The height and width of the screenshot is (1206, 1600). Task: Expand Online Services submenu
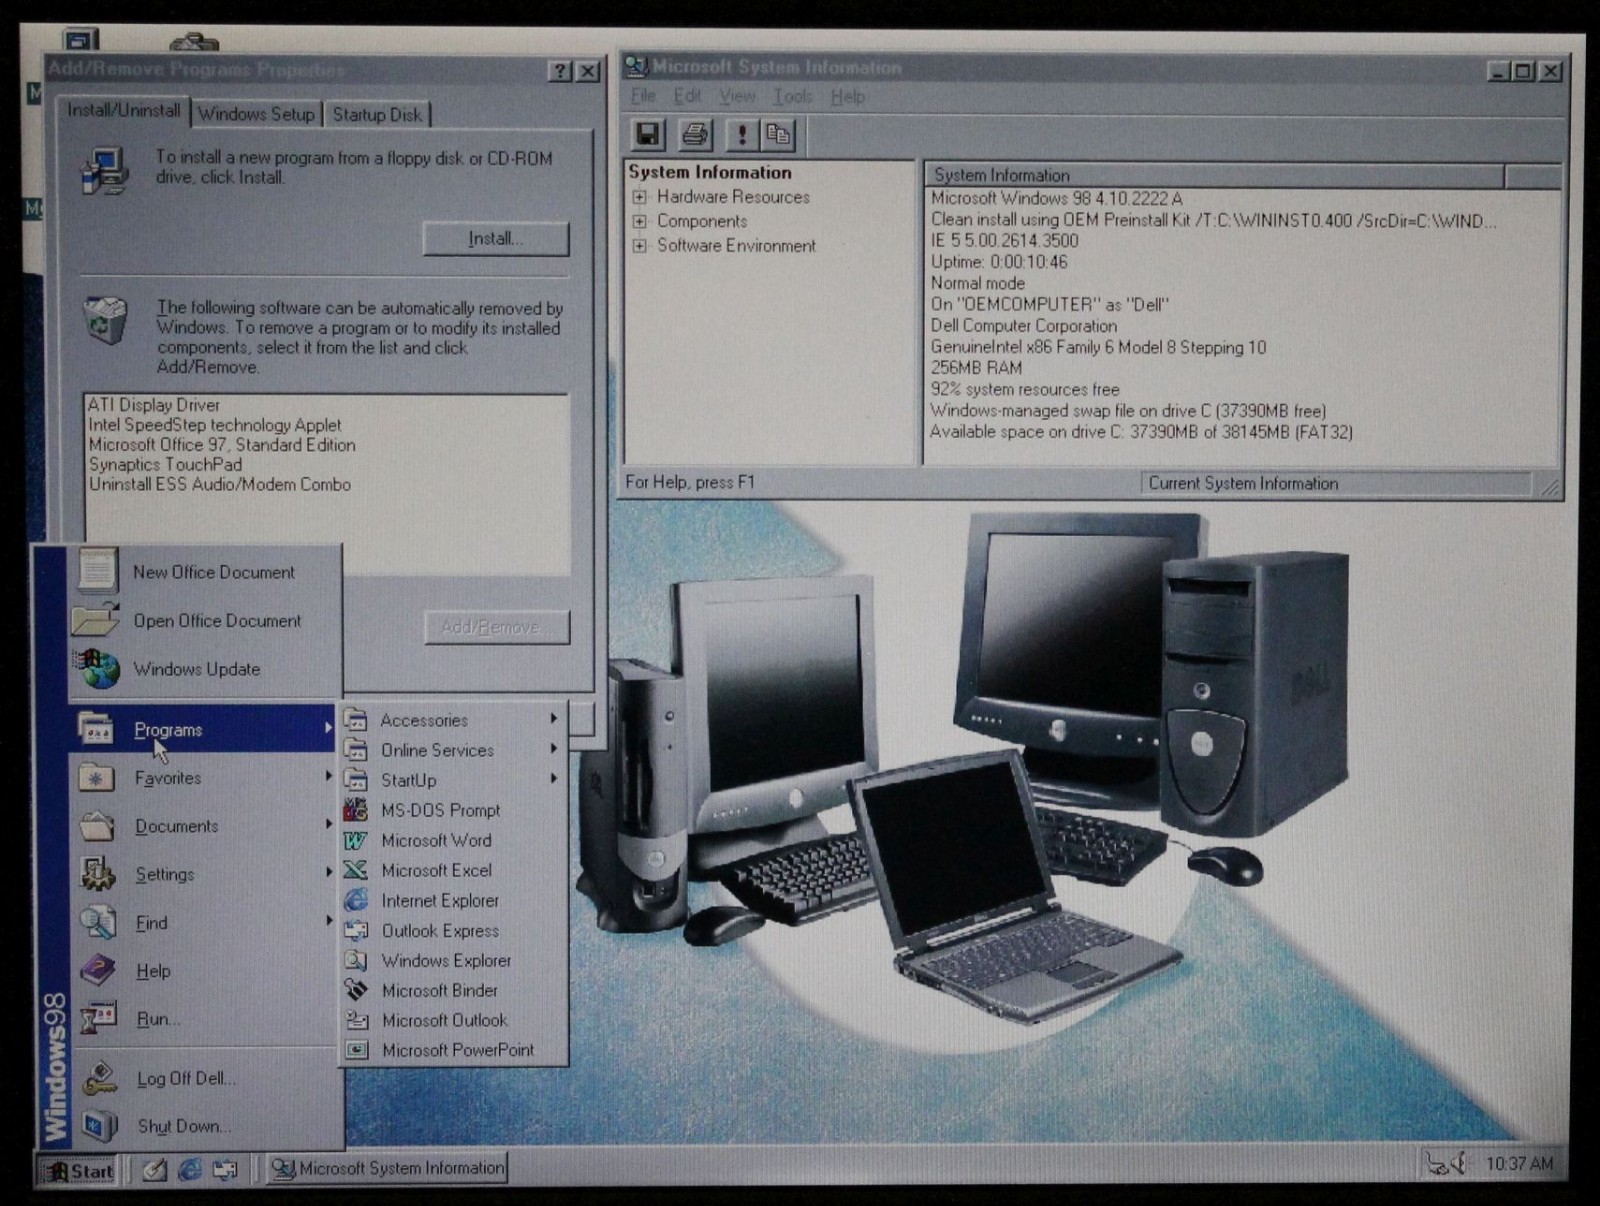pyautogui.click(x=452, y=750)
